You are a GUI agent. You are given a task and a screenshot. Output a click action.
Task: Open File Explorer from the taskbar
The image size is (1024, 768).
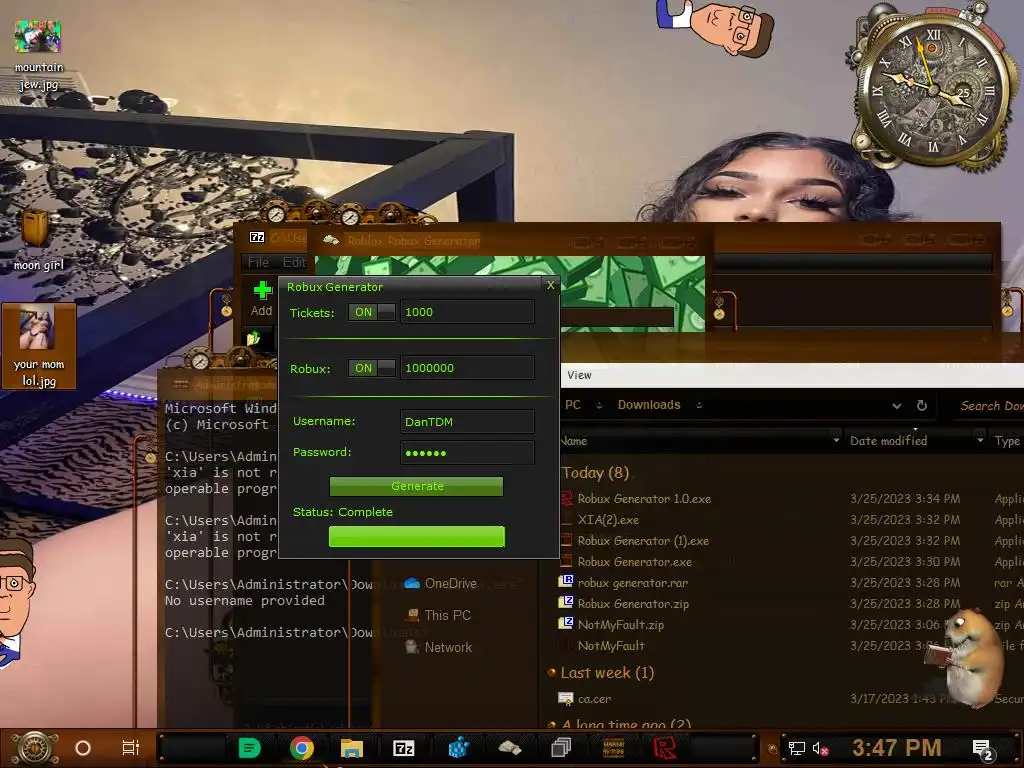pyautogui.click(x=351, y=748)
